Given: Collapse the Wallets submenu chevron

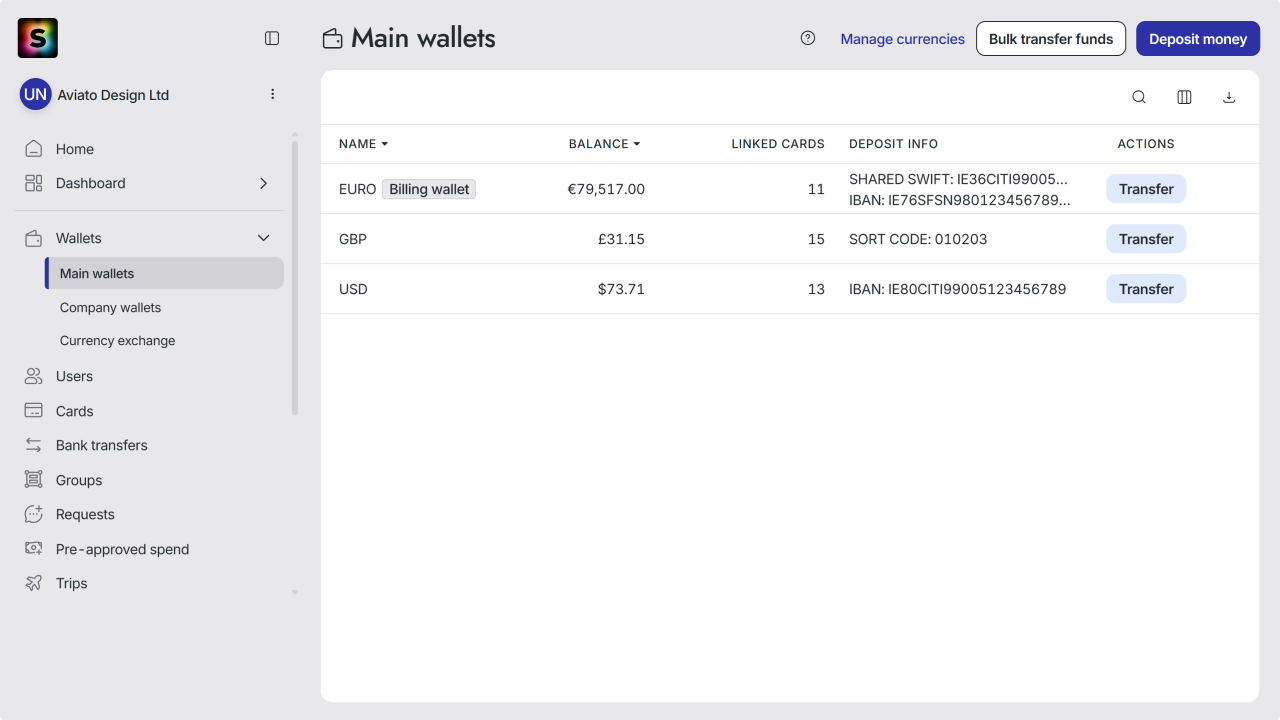Looking at the screenshot, I should (264, 238).
